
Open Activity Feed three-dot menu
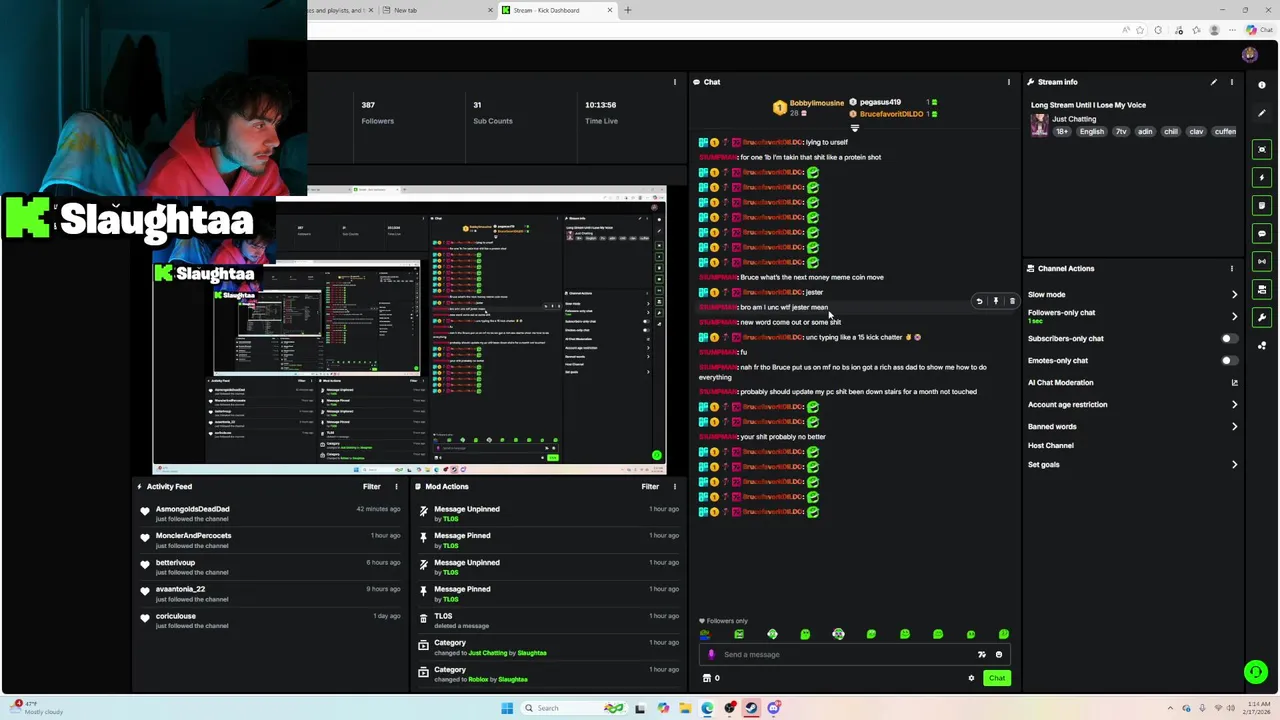click(396, 487)
